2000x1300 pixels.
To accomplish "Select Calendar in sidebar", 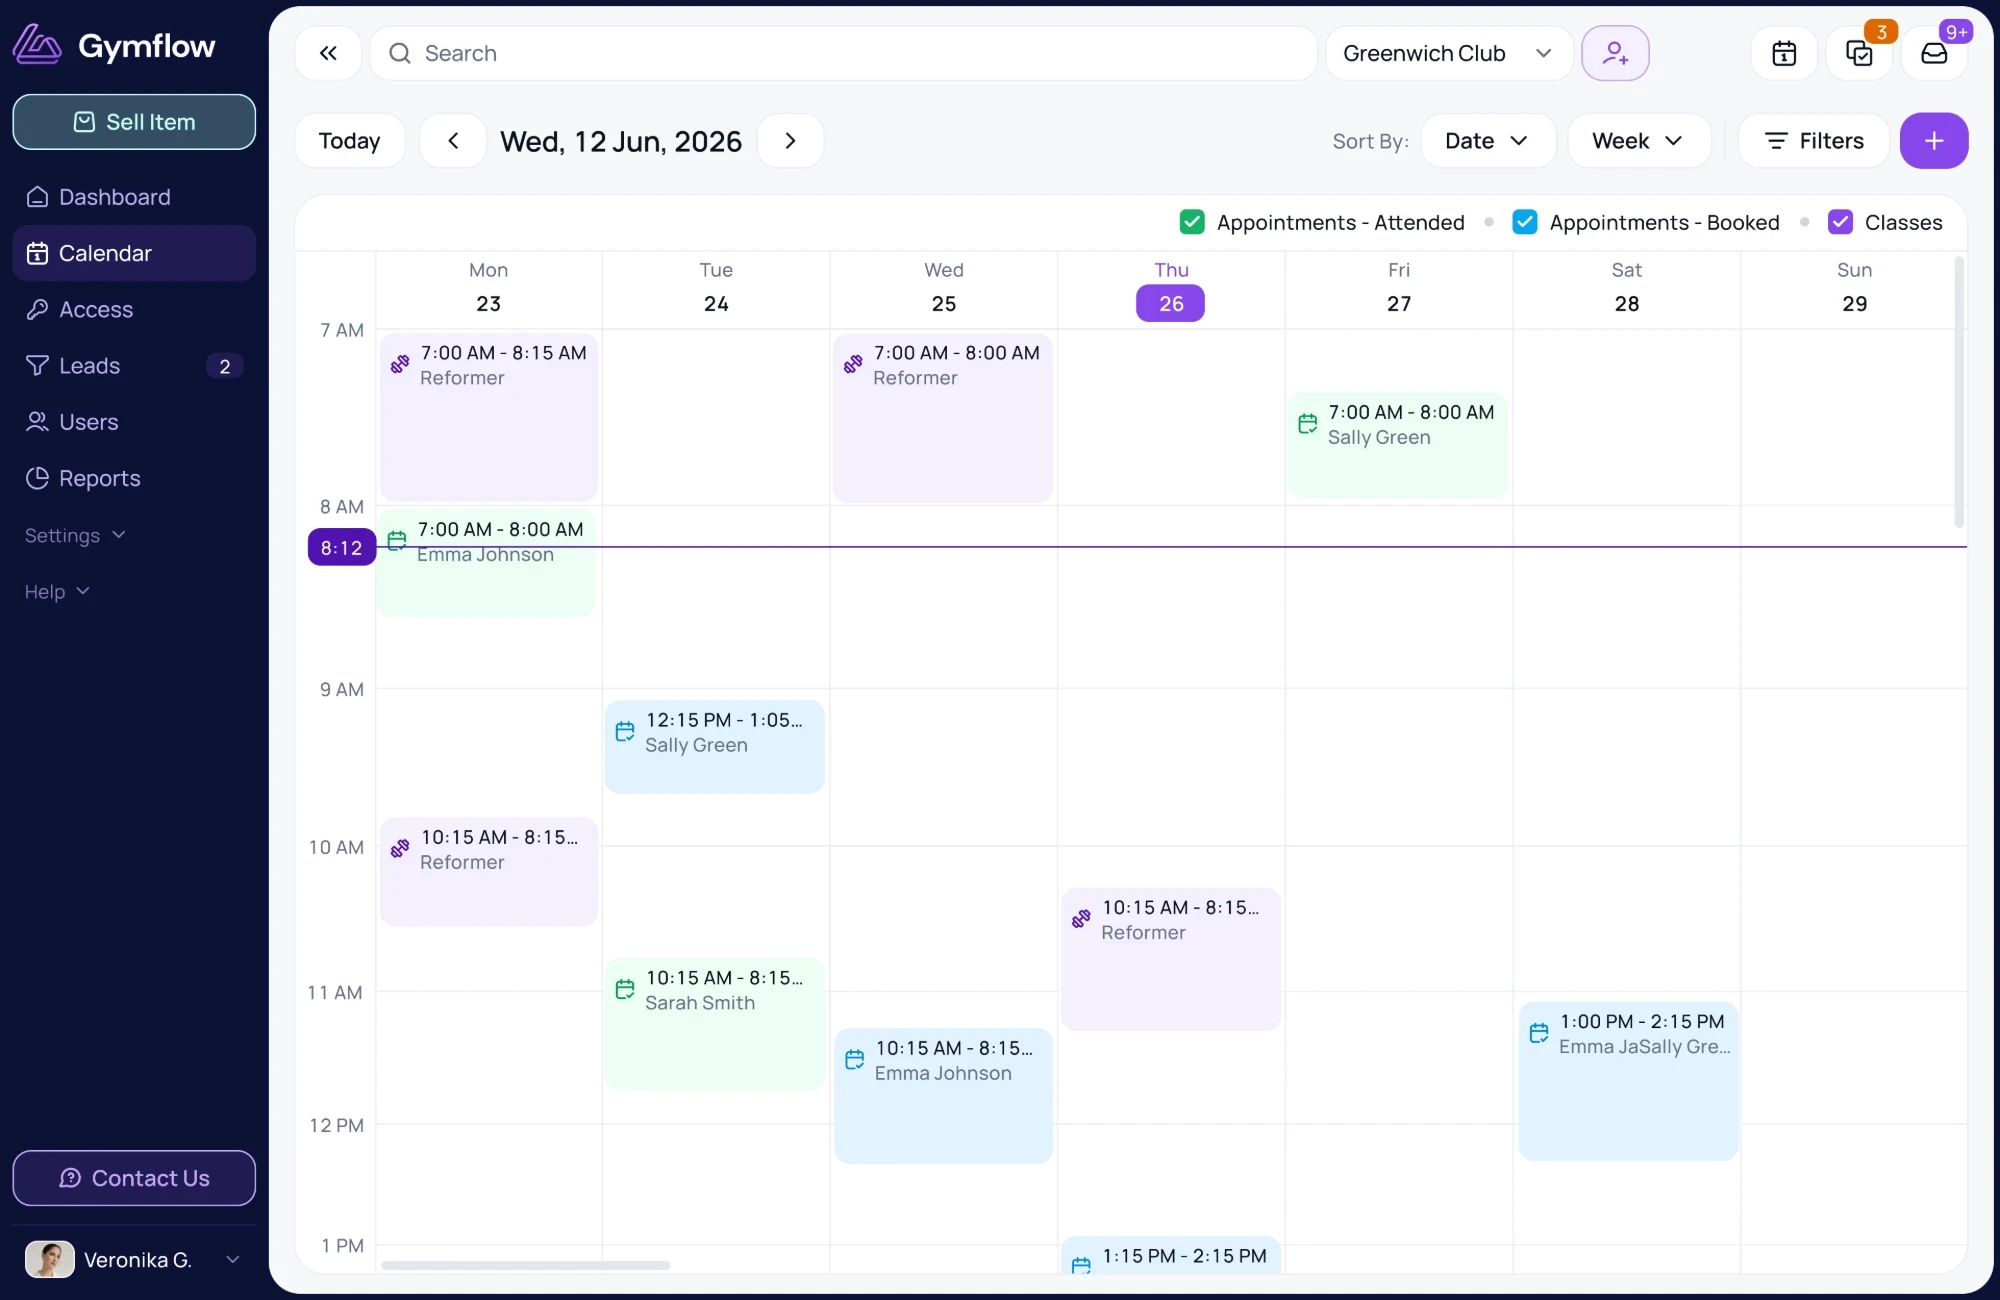I will 134,253.
